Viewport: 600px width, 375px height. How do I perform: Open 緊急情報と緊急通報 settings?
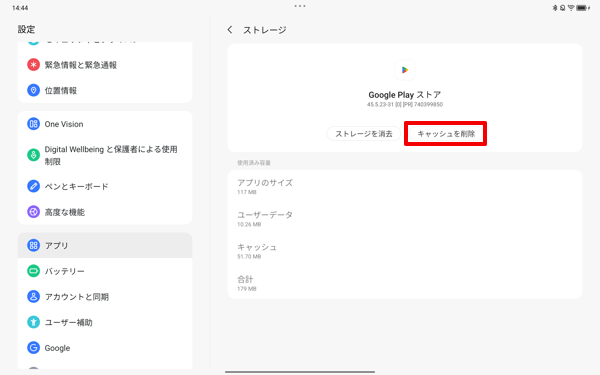click(105, 65)
